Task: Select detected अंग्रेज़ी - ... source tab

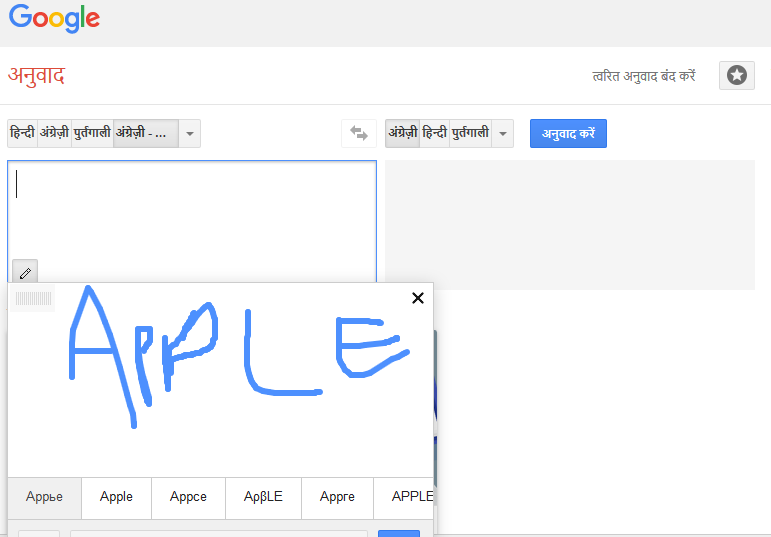Action: [x=146, y=133]
